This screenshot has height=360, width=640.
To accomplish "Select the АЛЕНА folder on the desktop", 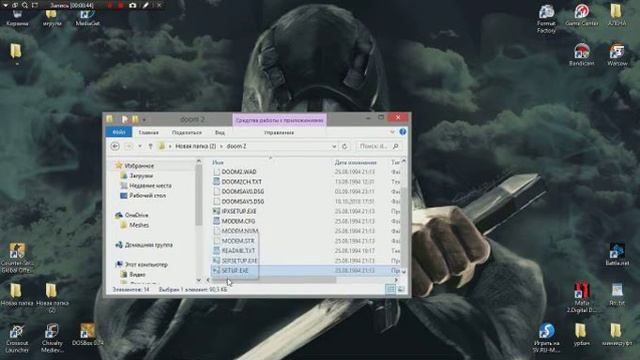I will pyautogui.click(x=616, y=16).
